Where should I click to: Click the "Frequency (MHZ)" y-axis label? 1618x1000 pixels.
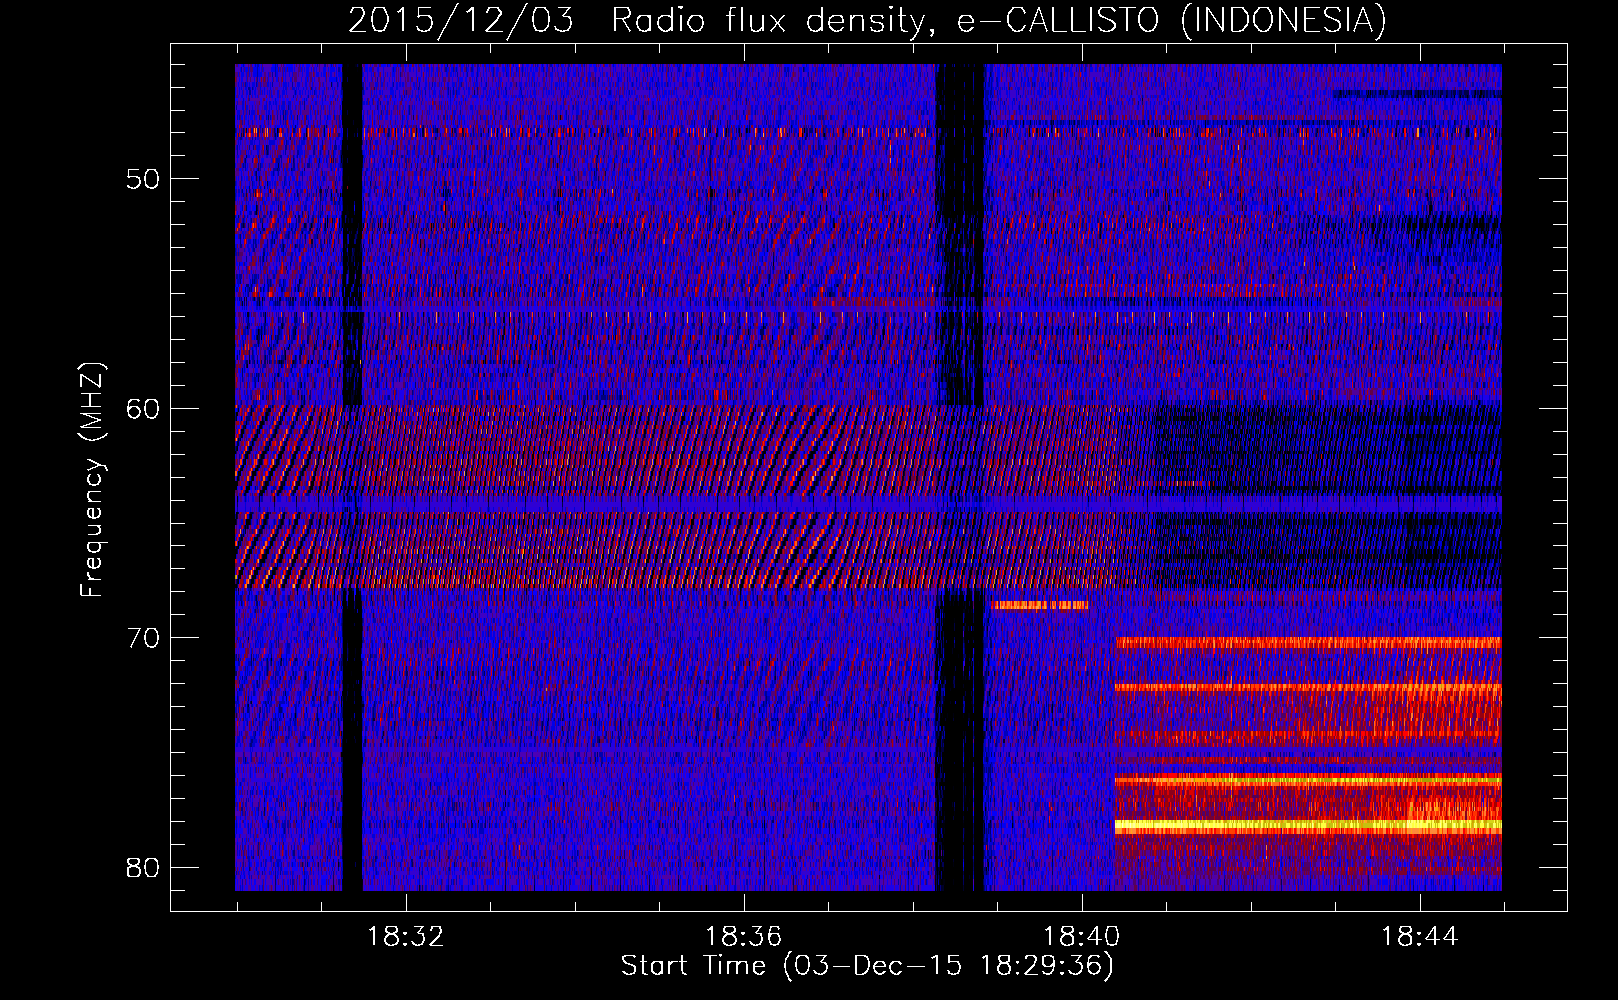coord(92,479)
